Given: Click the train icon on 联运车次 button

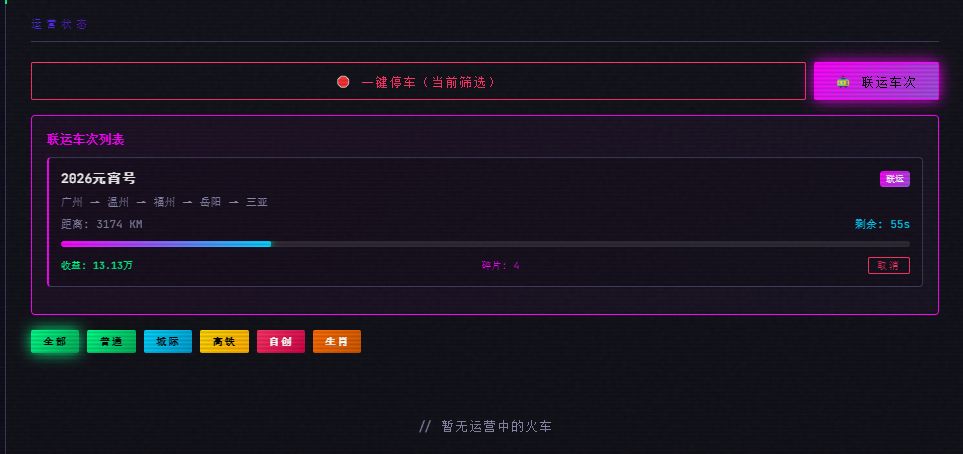Looking at the screenshot, I should coord(843,82).
